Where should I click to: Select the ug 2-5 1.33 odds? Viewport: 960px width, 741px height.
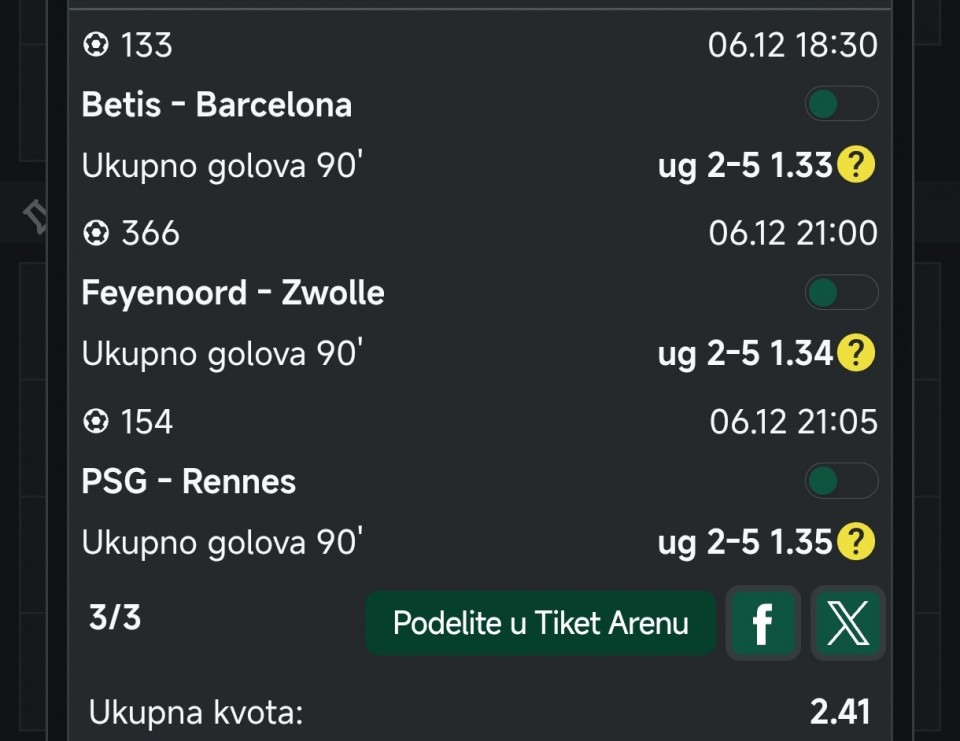pyautogui.click(x=744, y=166)
